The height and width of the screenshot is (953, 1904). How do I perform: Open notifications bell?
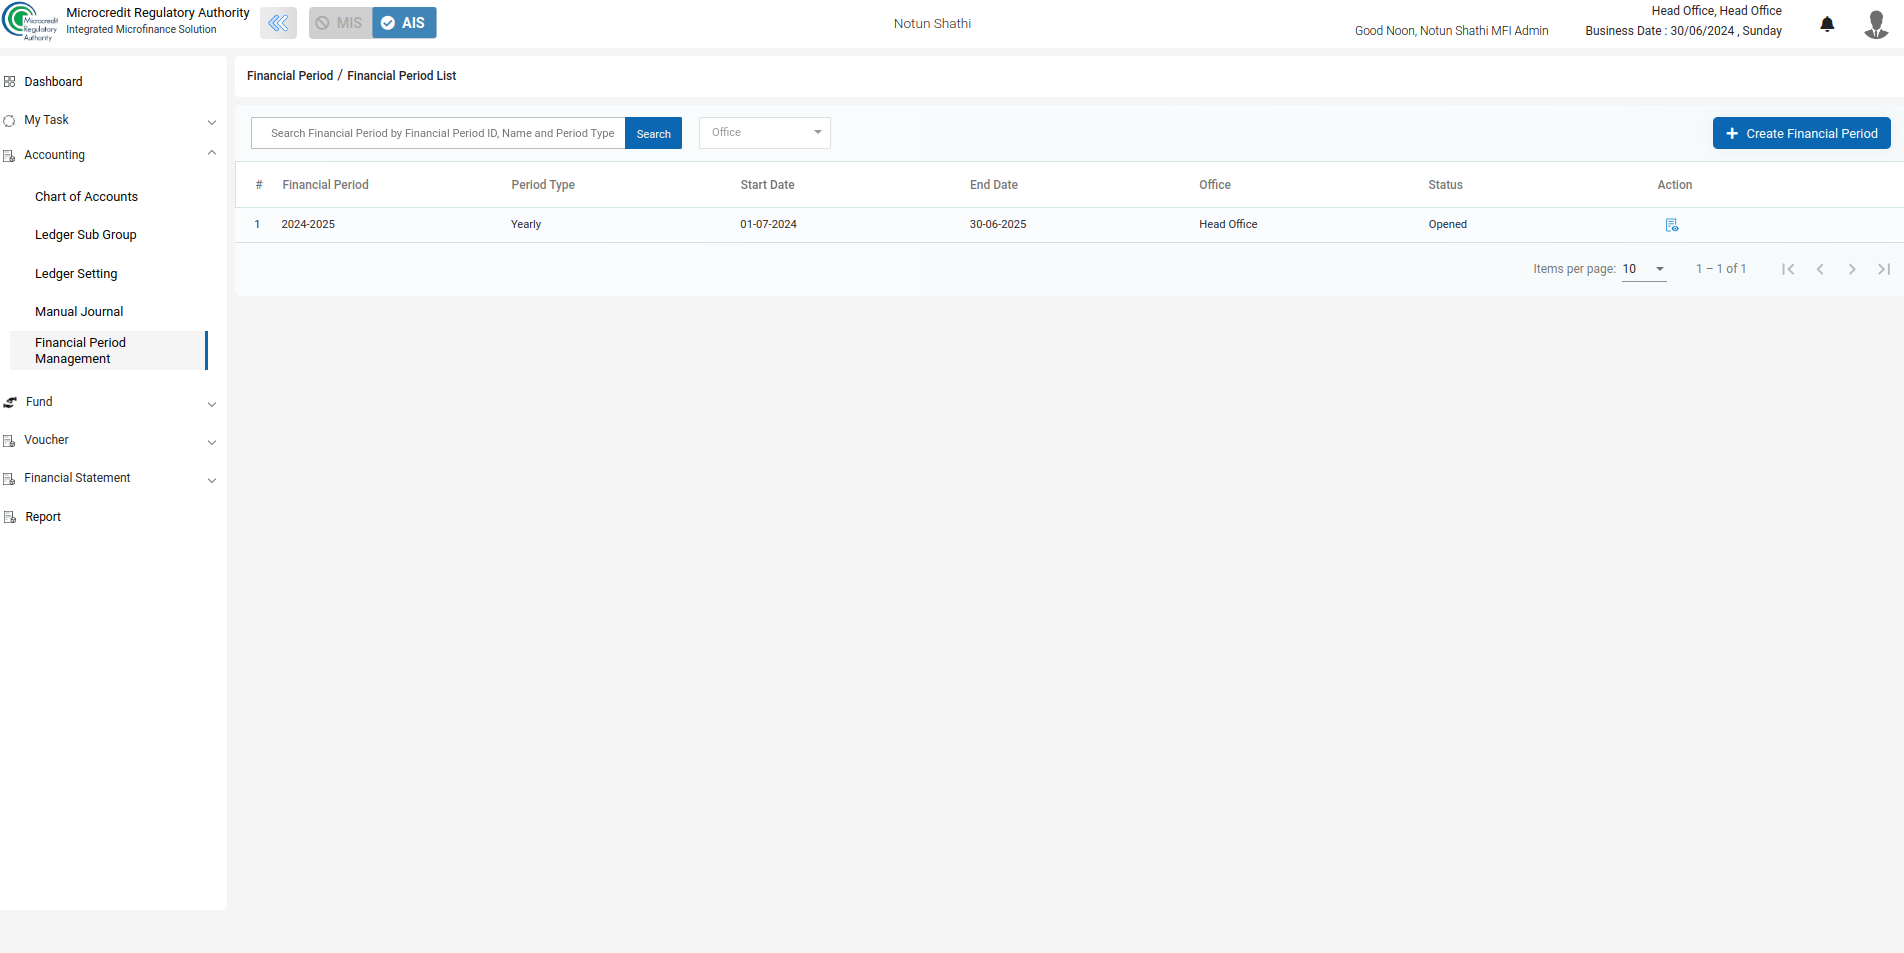pyautogui.click(x=1827, y=24)
